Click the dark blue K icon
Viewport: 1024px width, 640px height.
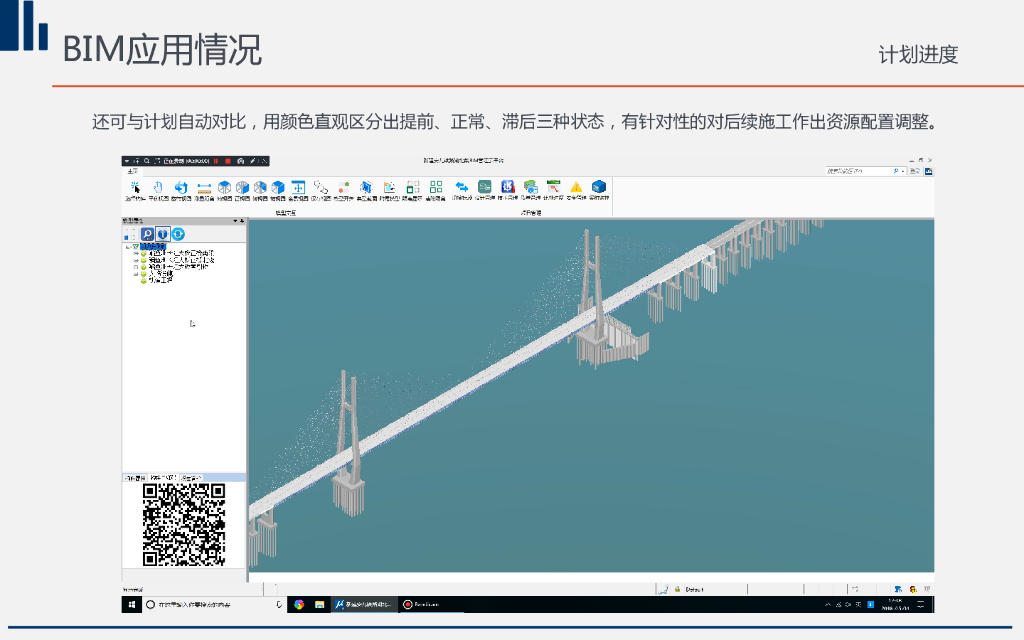click(x=507, y=187)
